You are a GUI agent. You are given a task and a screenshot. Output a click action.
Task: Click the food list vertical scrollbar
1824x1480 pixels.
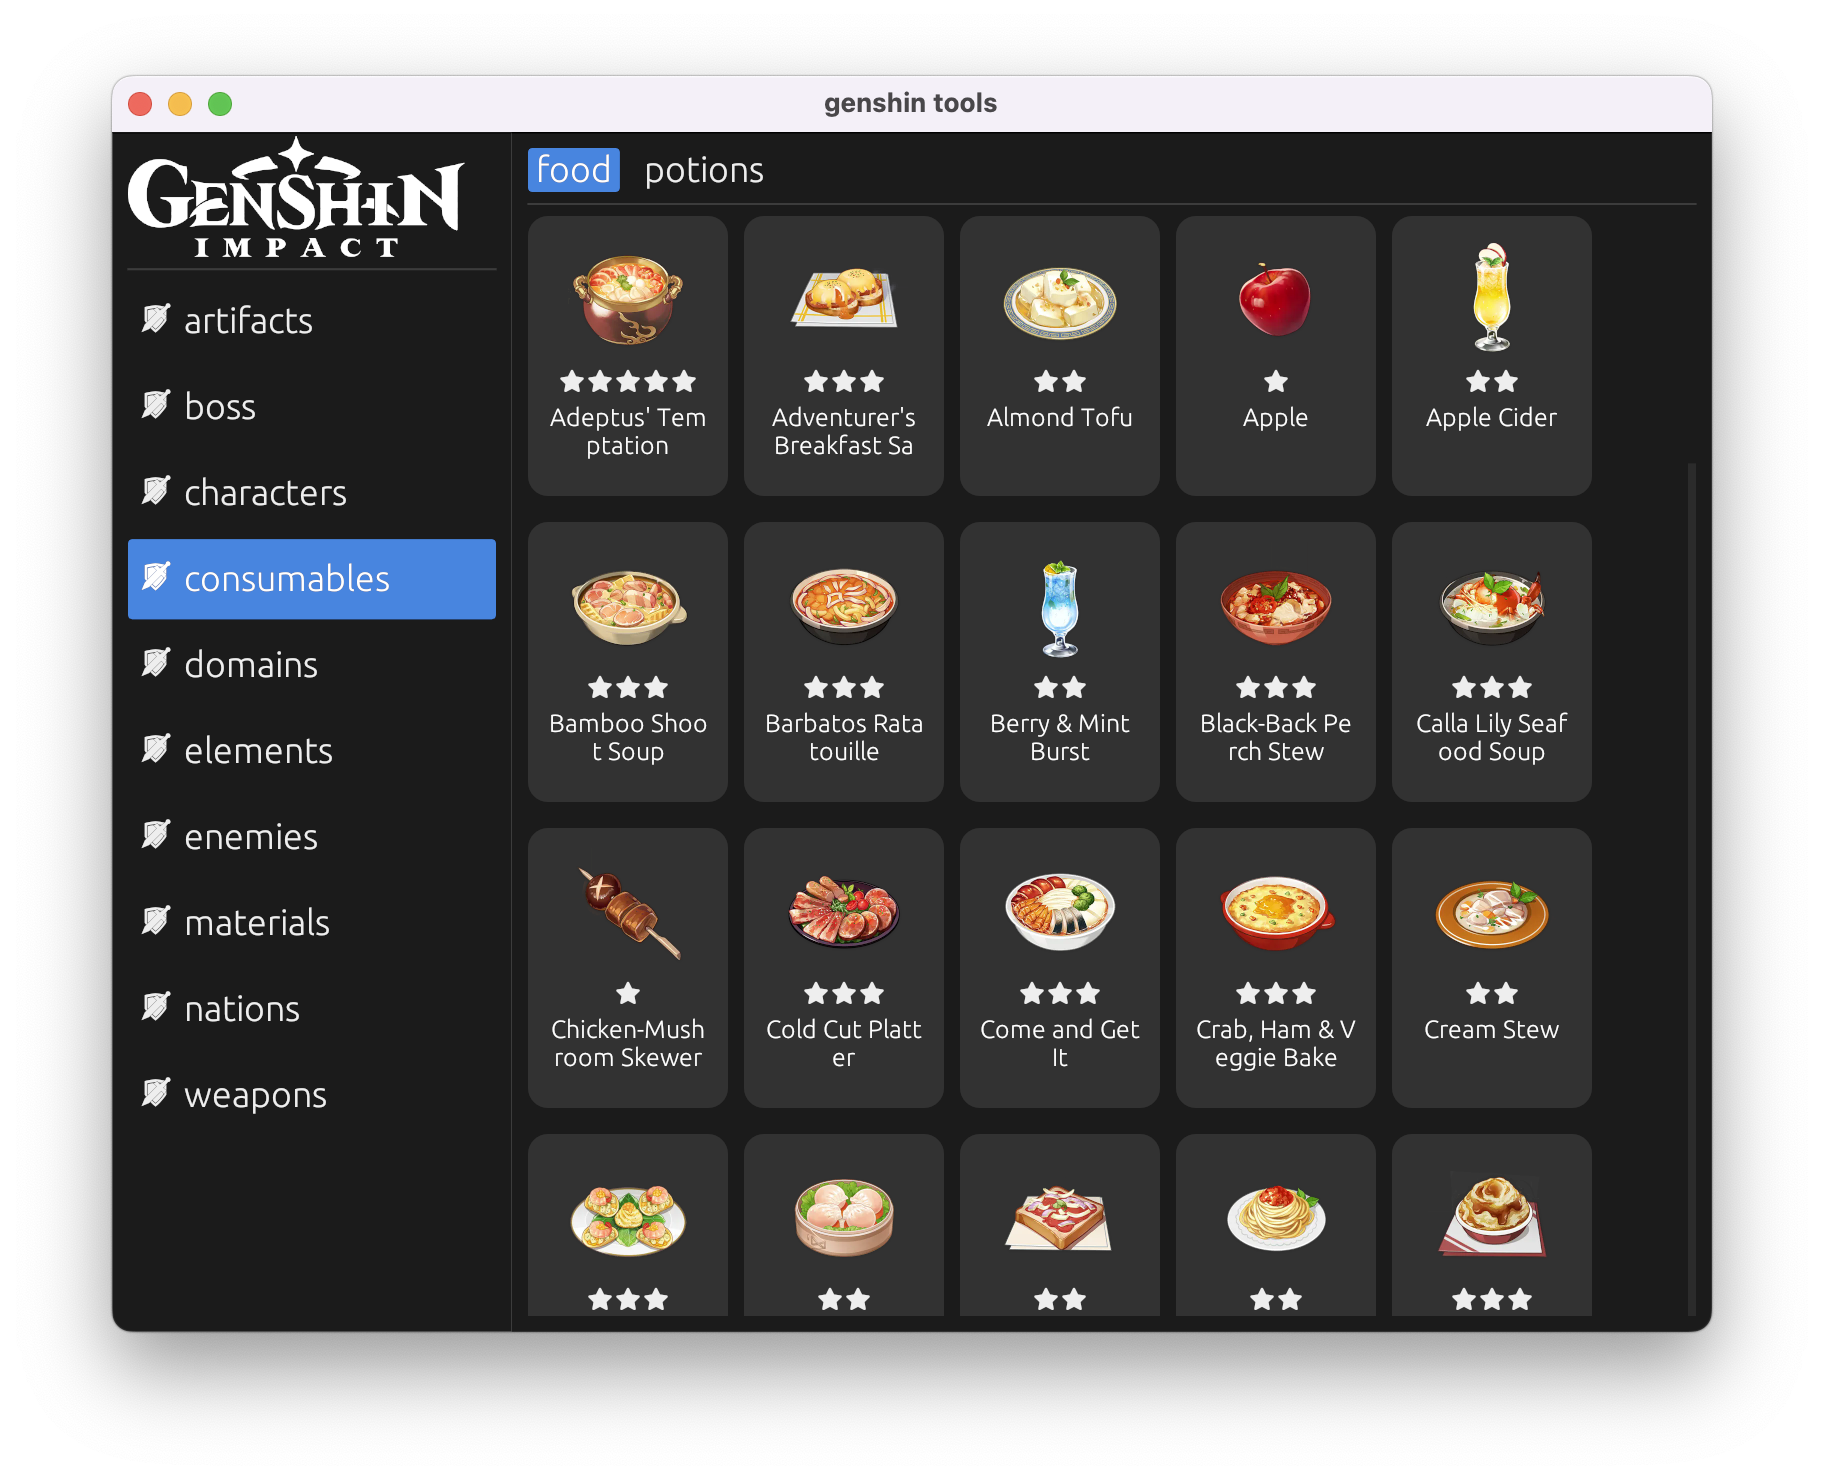click(x=1692, y=890)
